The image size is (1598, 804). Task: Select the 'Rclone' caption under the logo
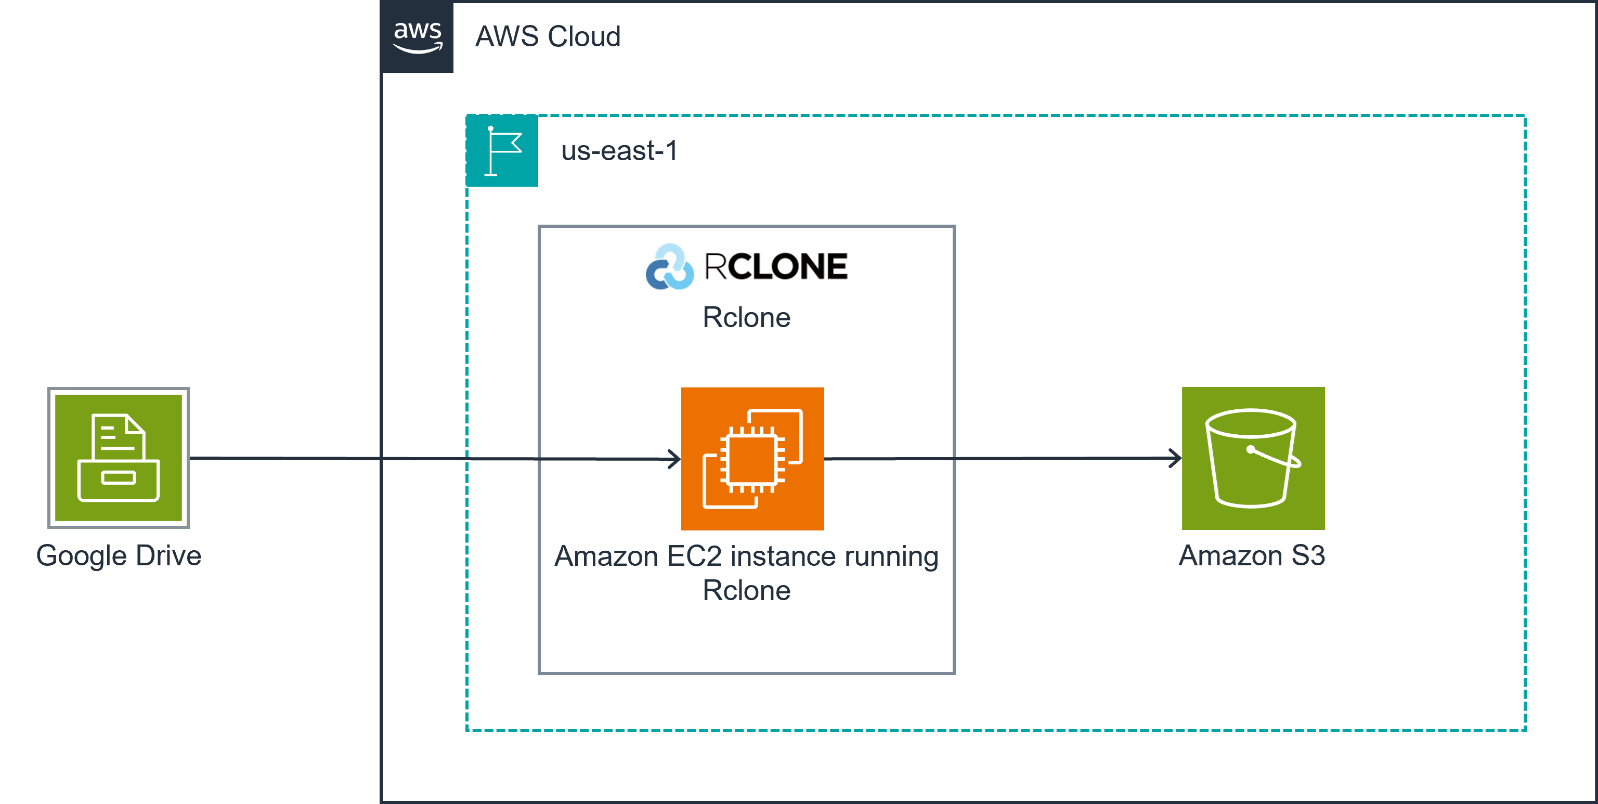point(747,318)
